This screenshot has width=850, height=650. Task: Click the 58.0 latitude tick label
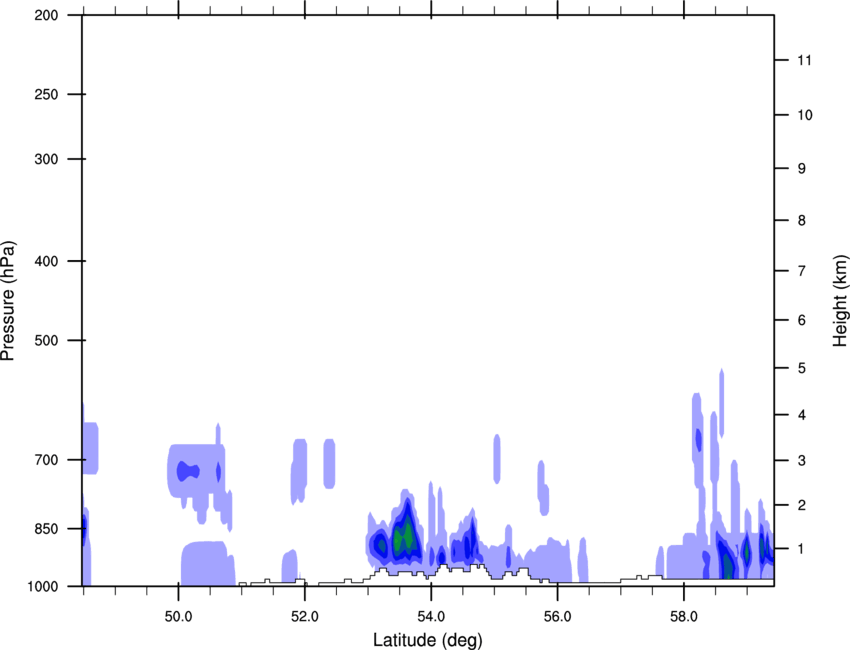(684, 617)
